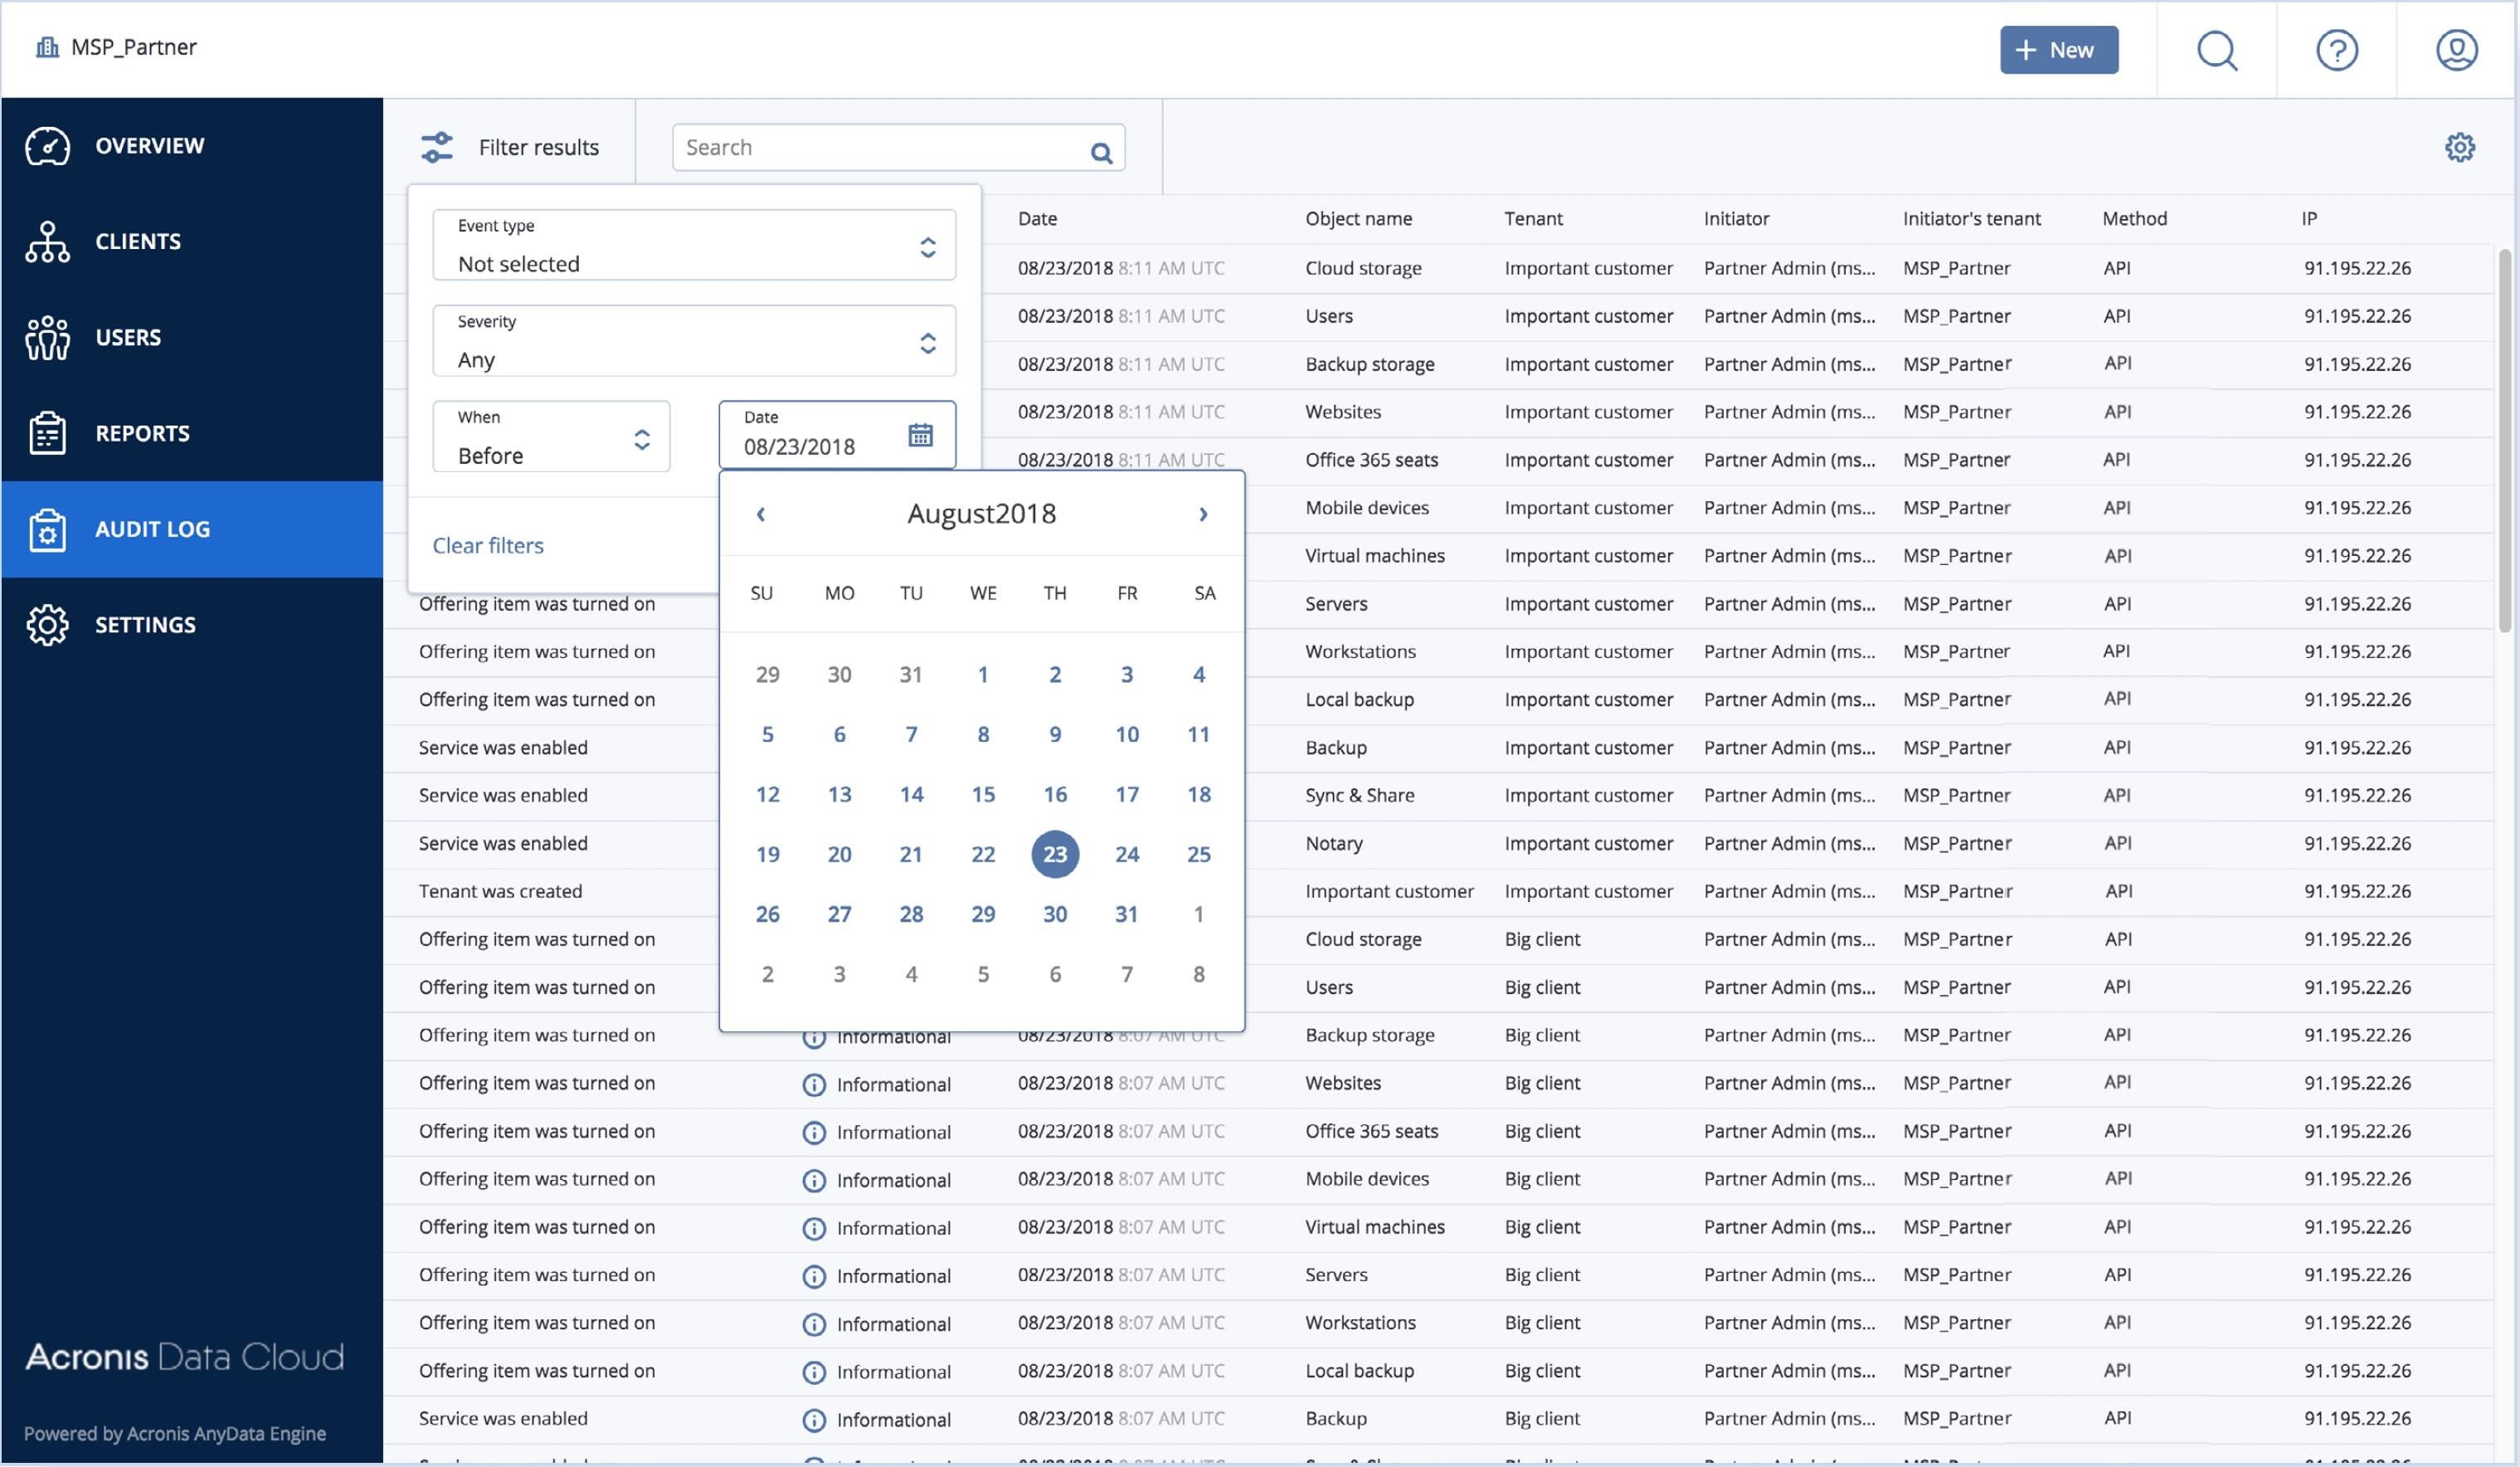Click the Reports clipboard icon

click(47, 433)
